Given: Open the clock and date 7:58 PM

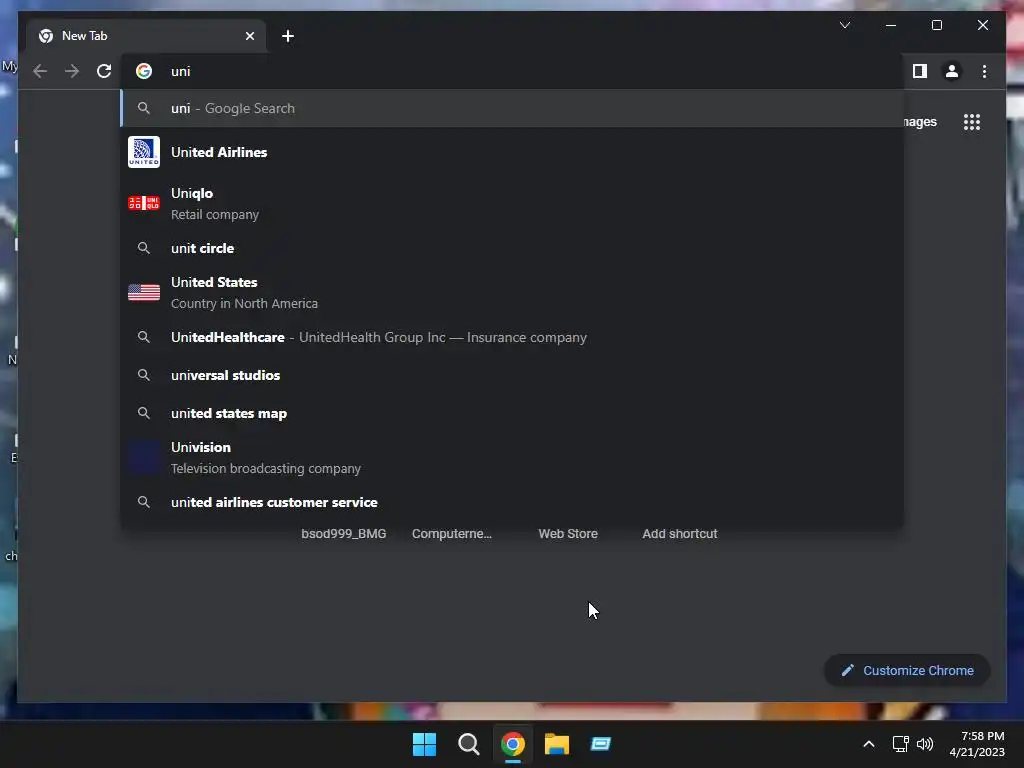Looking at the screenshot, I should (977, 744).
